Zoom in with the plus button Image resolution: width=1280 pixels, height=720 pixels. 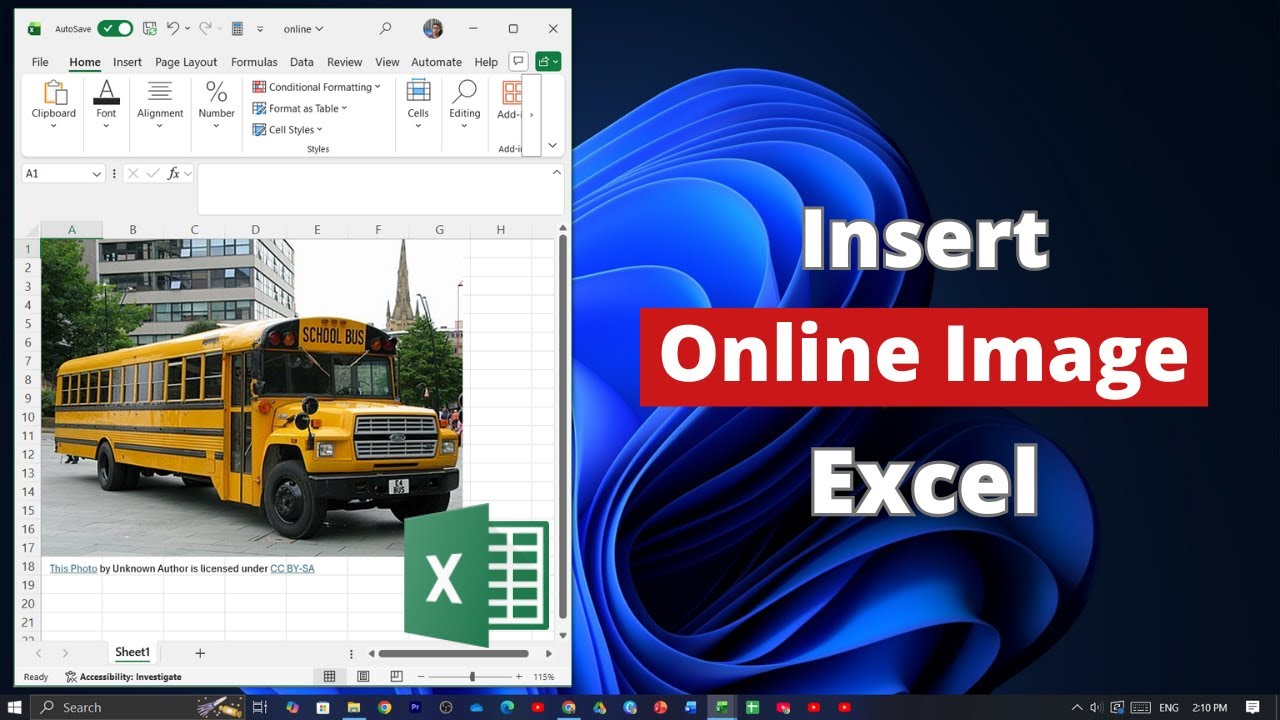coord(518,677)
